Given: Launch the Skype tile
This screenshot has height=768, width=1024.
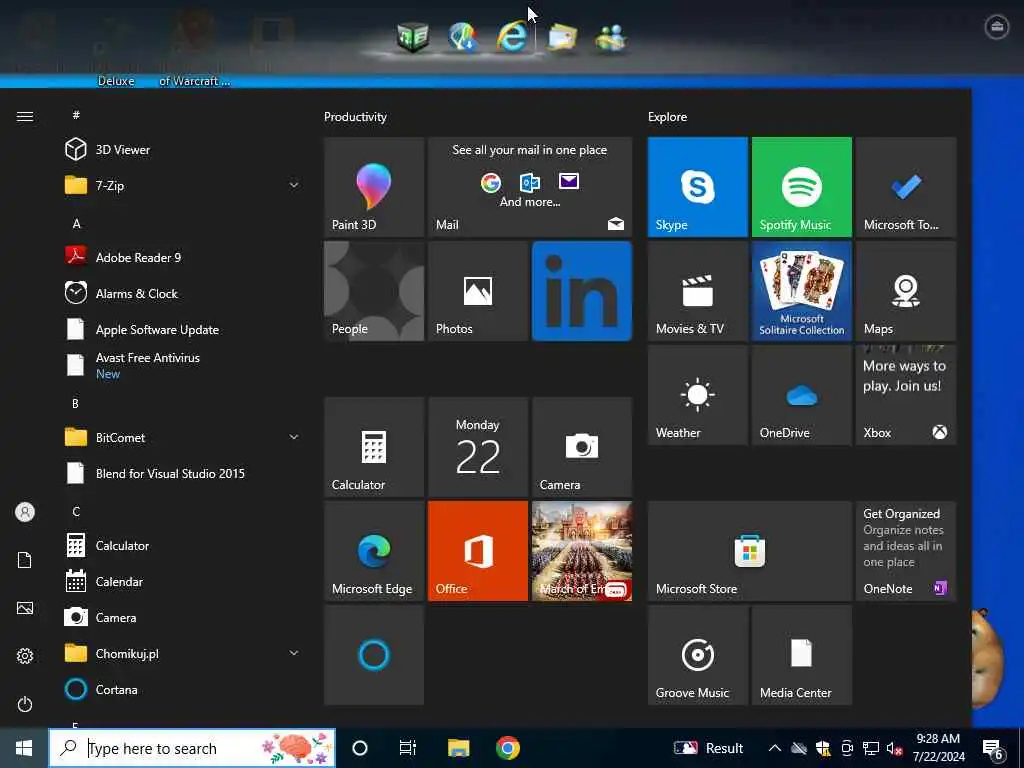Looking at the screenshot, I should pyautogui.click(x=697, y=187).
